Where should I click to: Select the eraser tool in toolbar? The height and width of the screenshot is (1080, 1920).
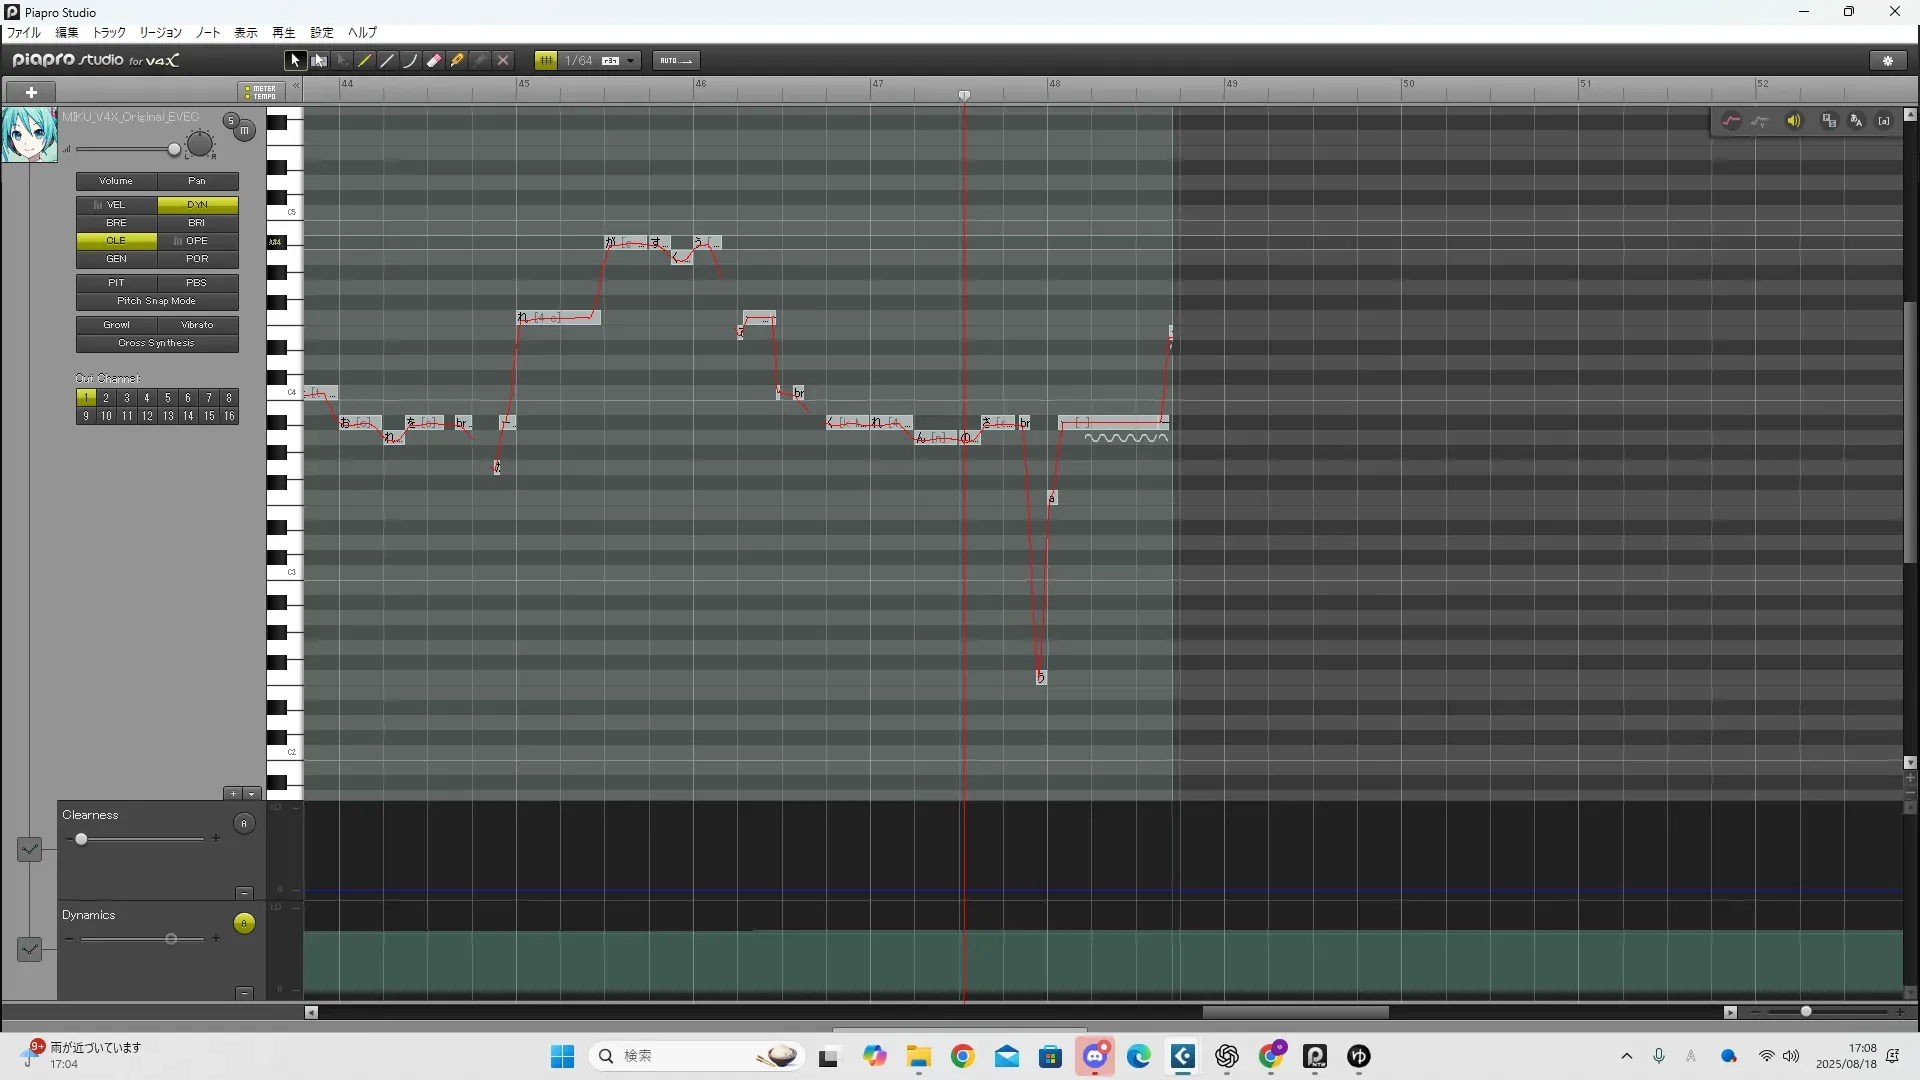(434, 61)
